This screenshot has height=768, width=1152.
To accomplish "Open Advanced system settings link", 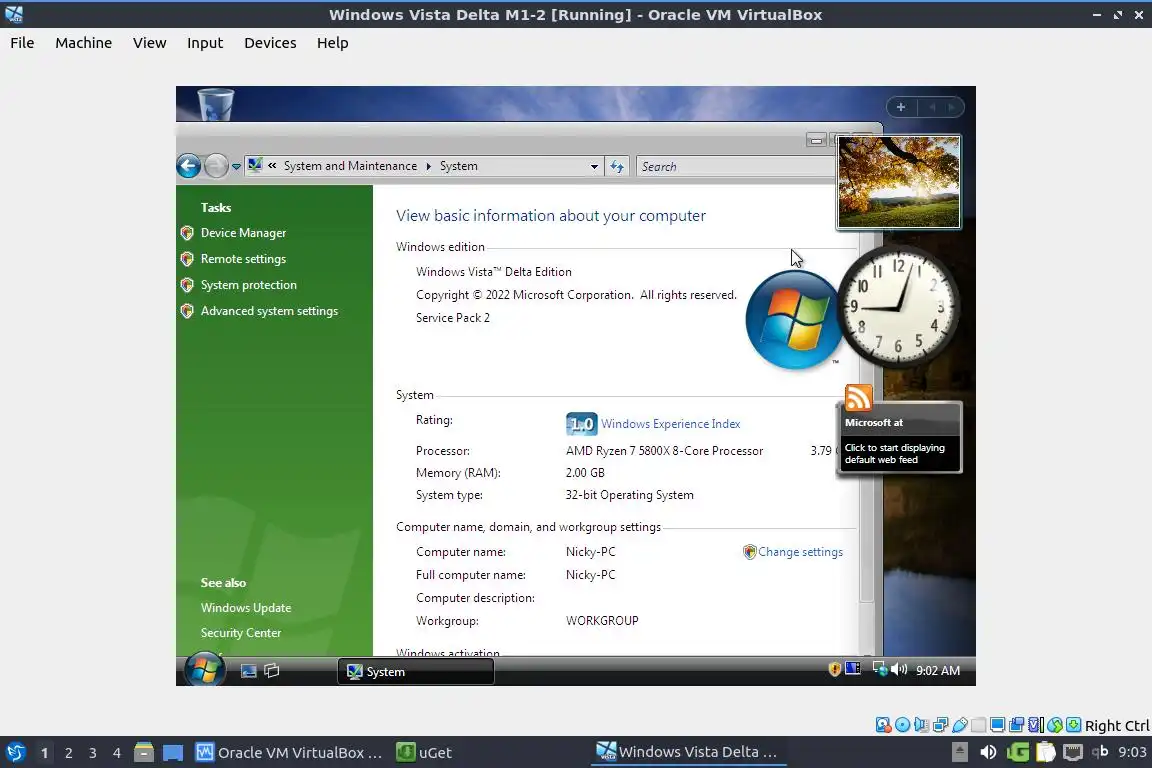I will point(269,311).
